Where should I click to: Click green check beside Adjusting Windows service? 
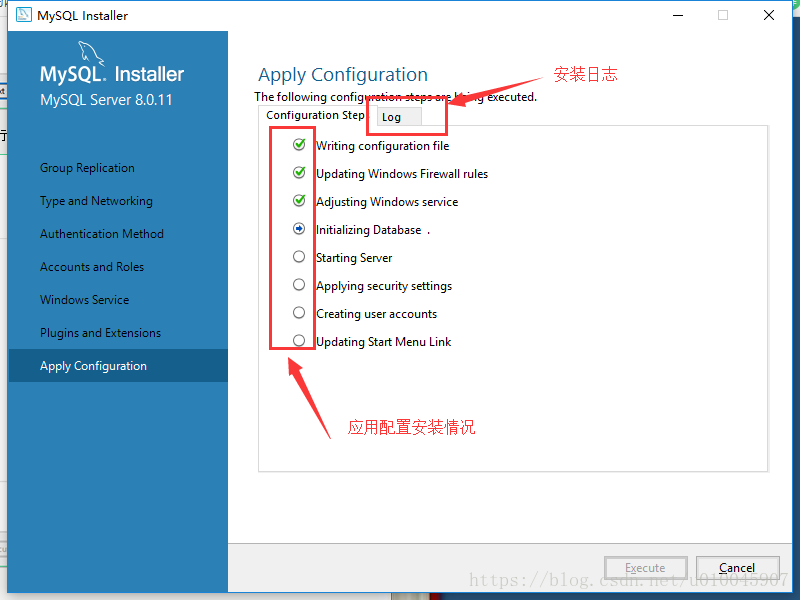[299, 201]
